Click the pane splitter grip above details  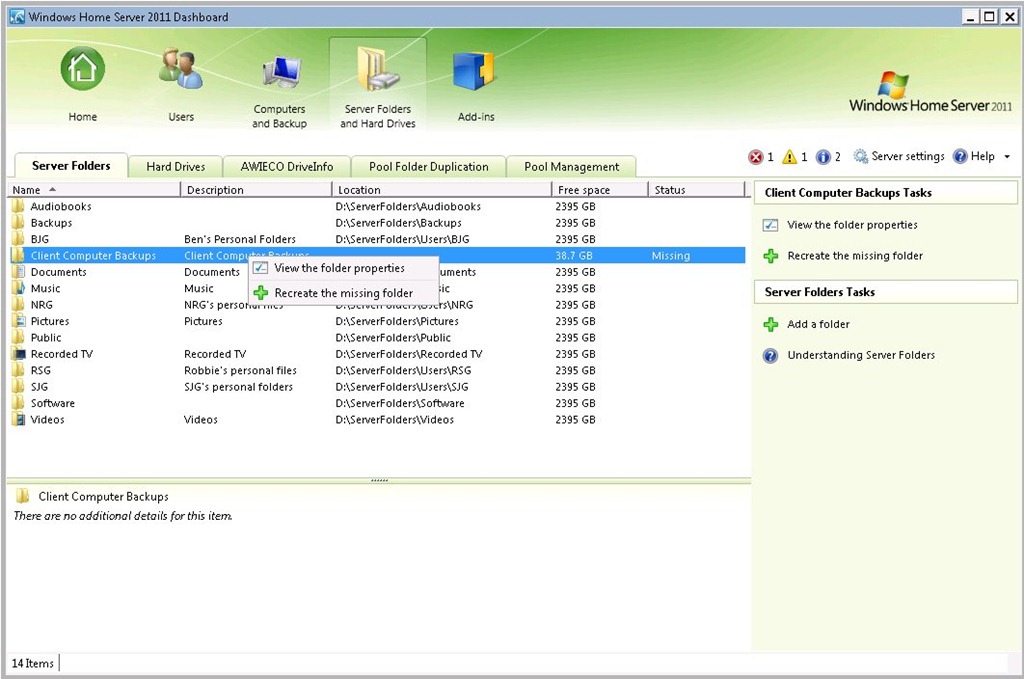[x=379, y=481]
